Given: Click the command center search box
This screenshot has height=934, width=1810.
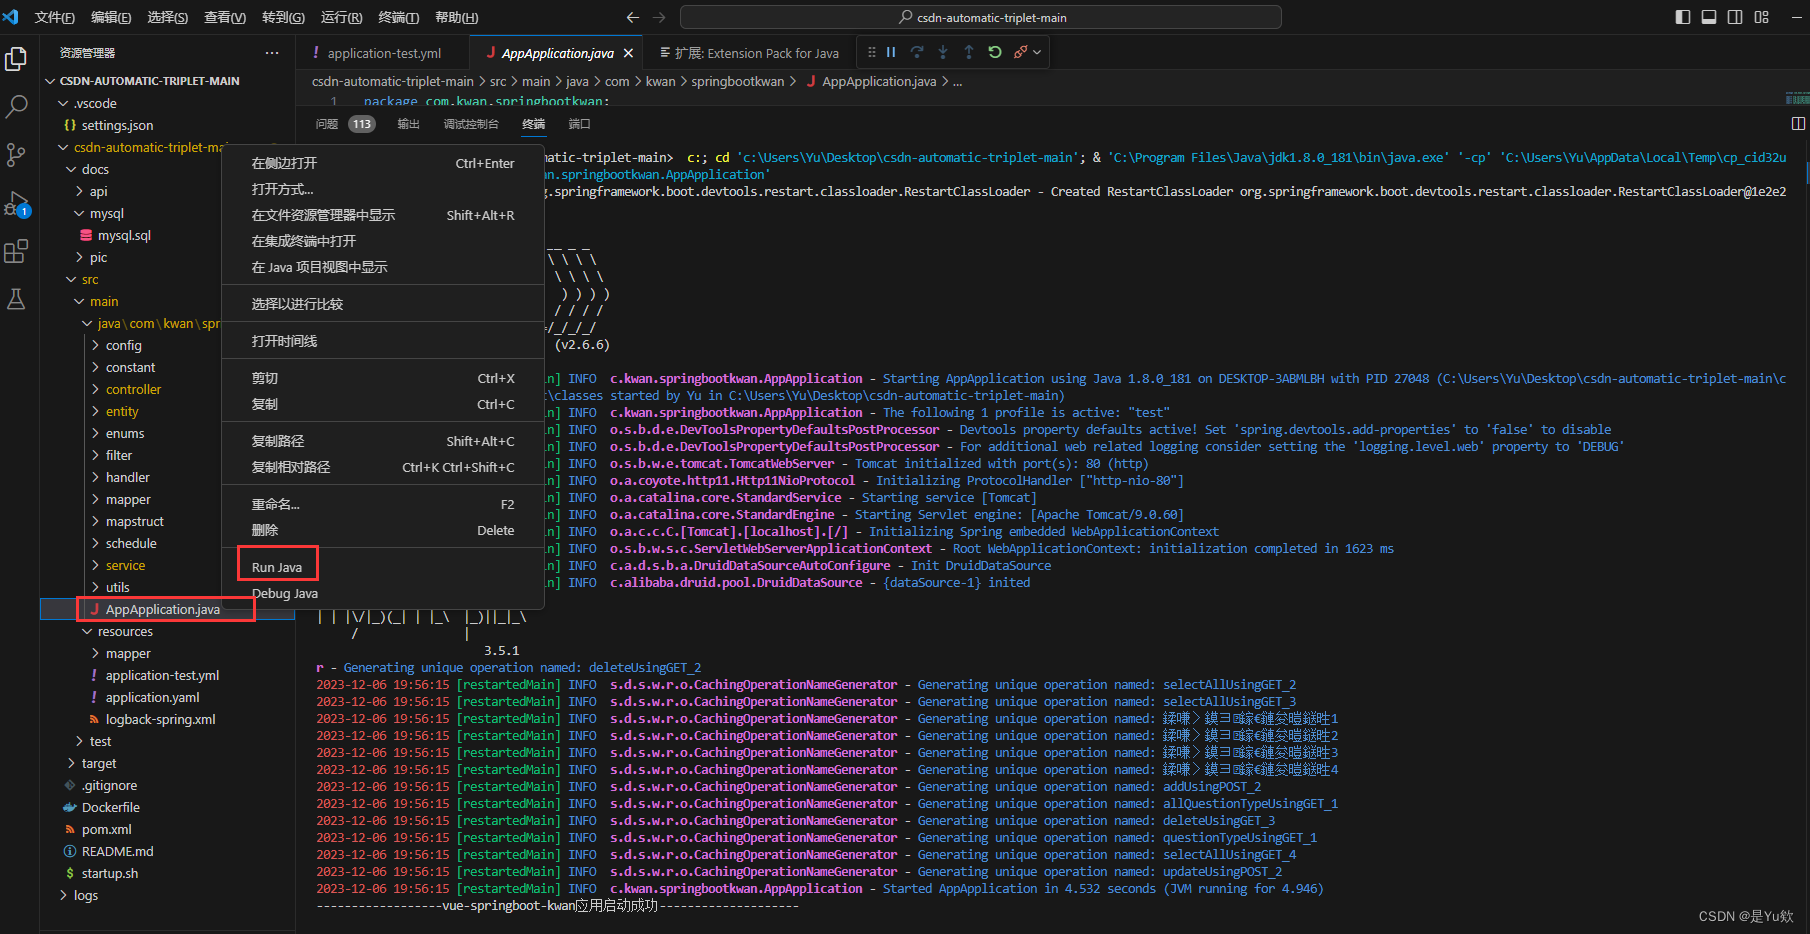Looking at the screenshot, I should pos(981,16).
